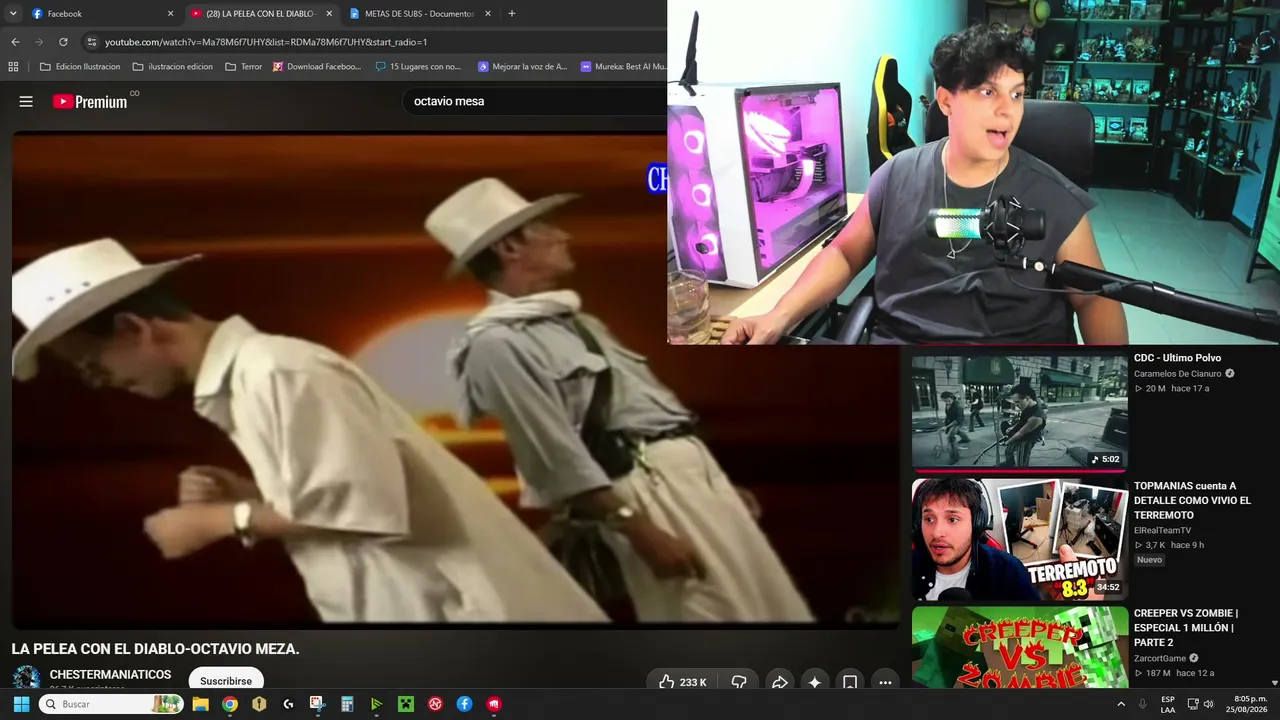Open TOPMANIAS cuenta A DETALLE video title

pyautogui.click(x=1192, y=500)
